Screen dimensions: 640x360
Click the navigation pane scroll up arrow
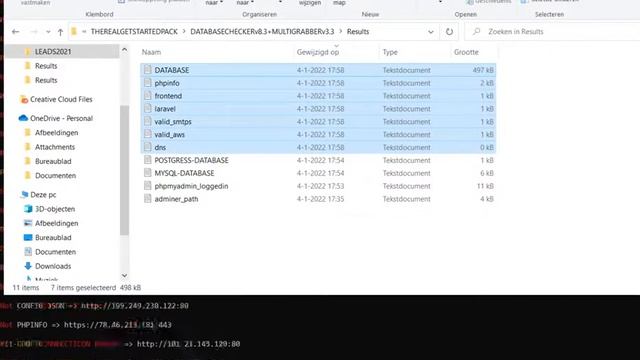tap(124, 50)
